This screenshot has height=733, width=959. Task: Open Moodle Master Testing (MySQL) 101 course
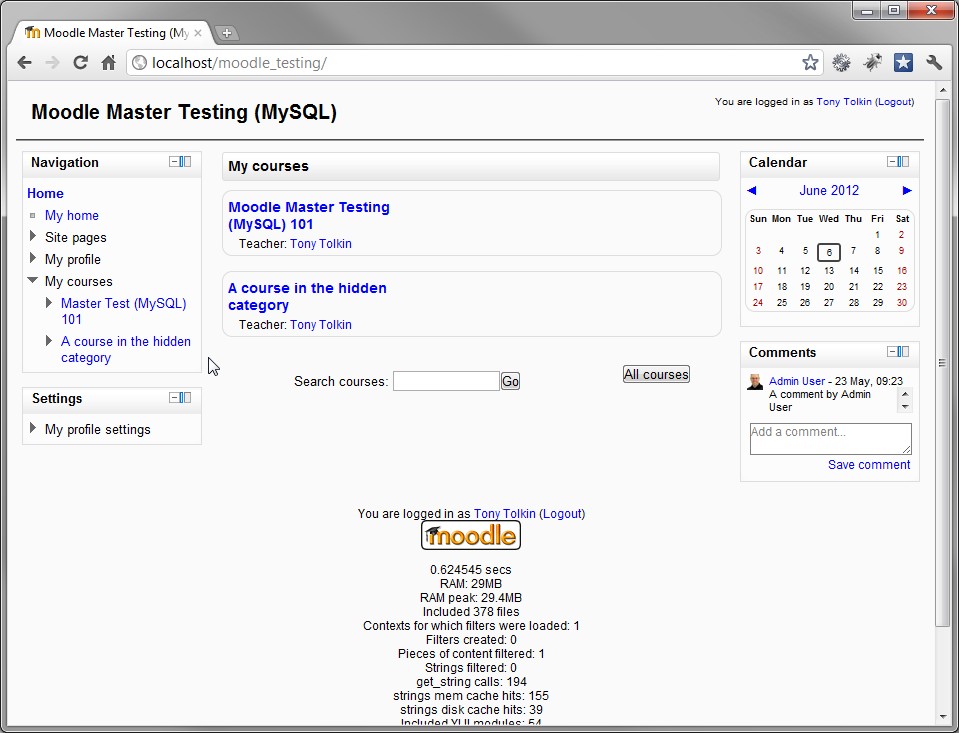click(x=309, y=215)
